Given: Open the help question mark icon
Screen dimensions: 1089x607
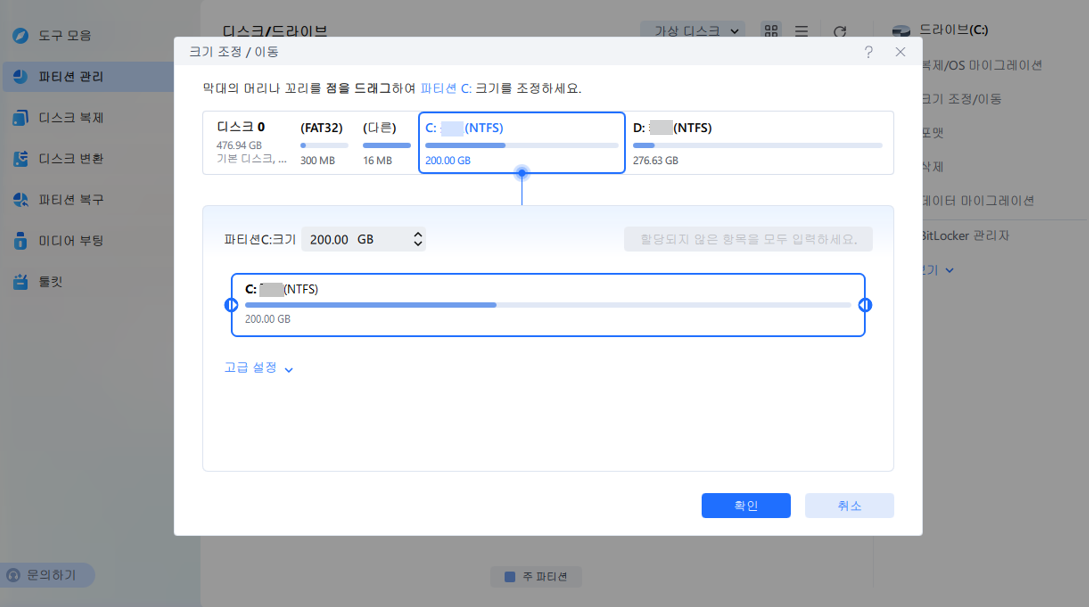Looking at the screenshot, I should click(x=868, y=51).
